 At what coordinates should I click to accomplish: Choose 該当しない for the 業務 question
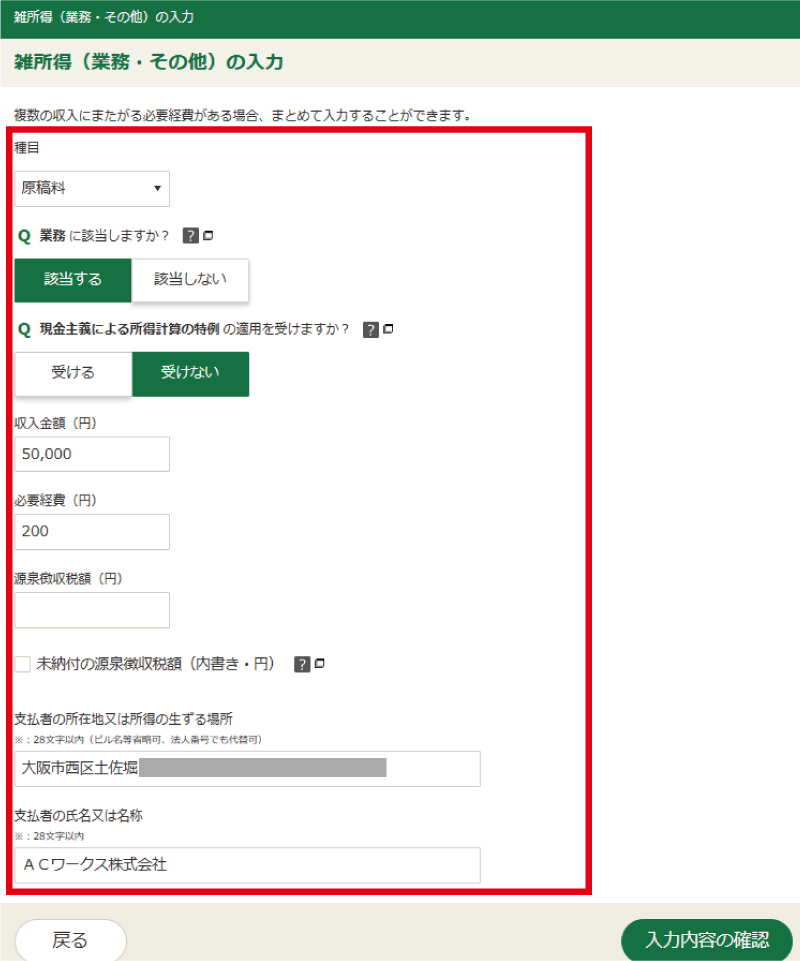pyautogui.click(x=190, y=280)
